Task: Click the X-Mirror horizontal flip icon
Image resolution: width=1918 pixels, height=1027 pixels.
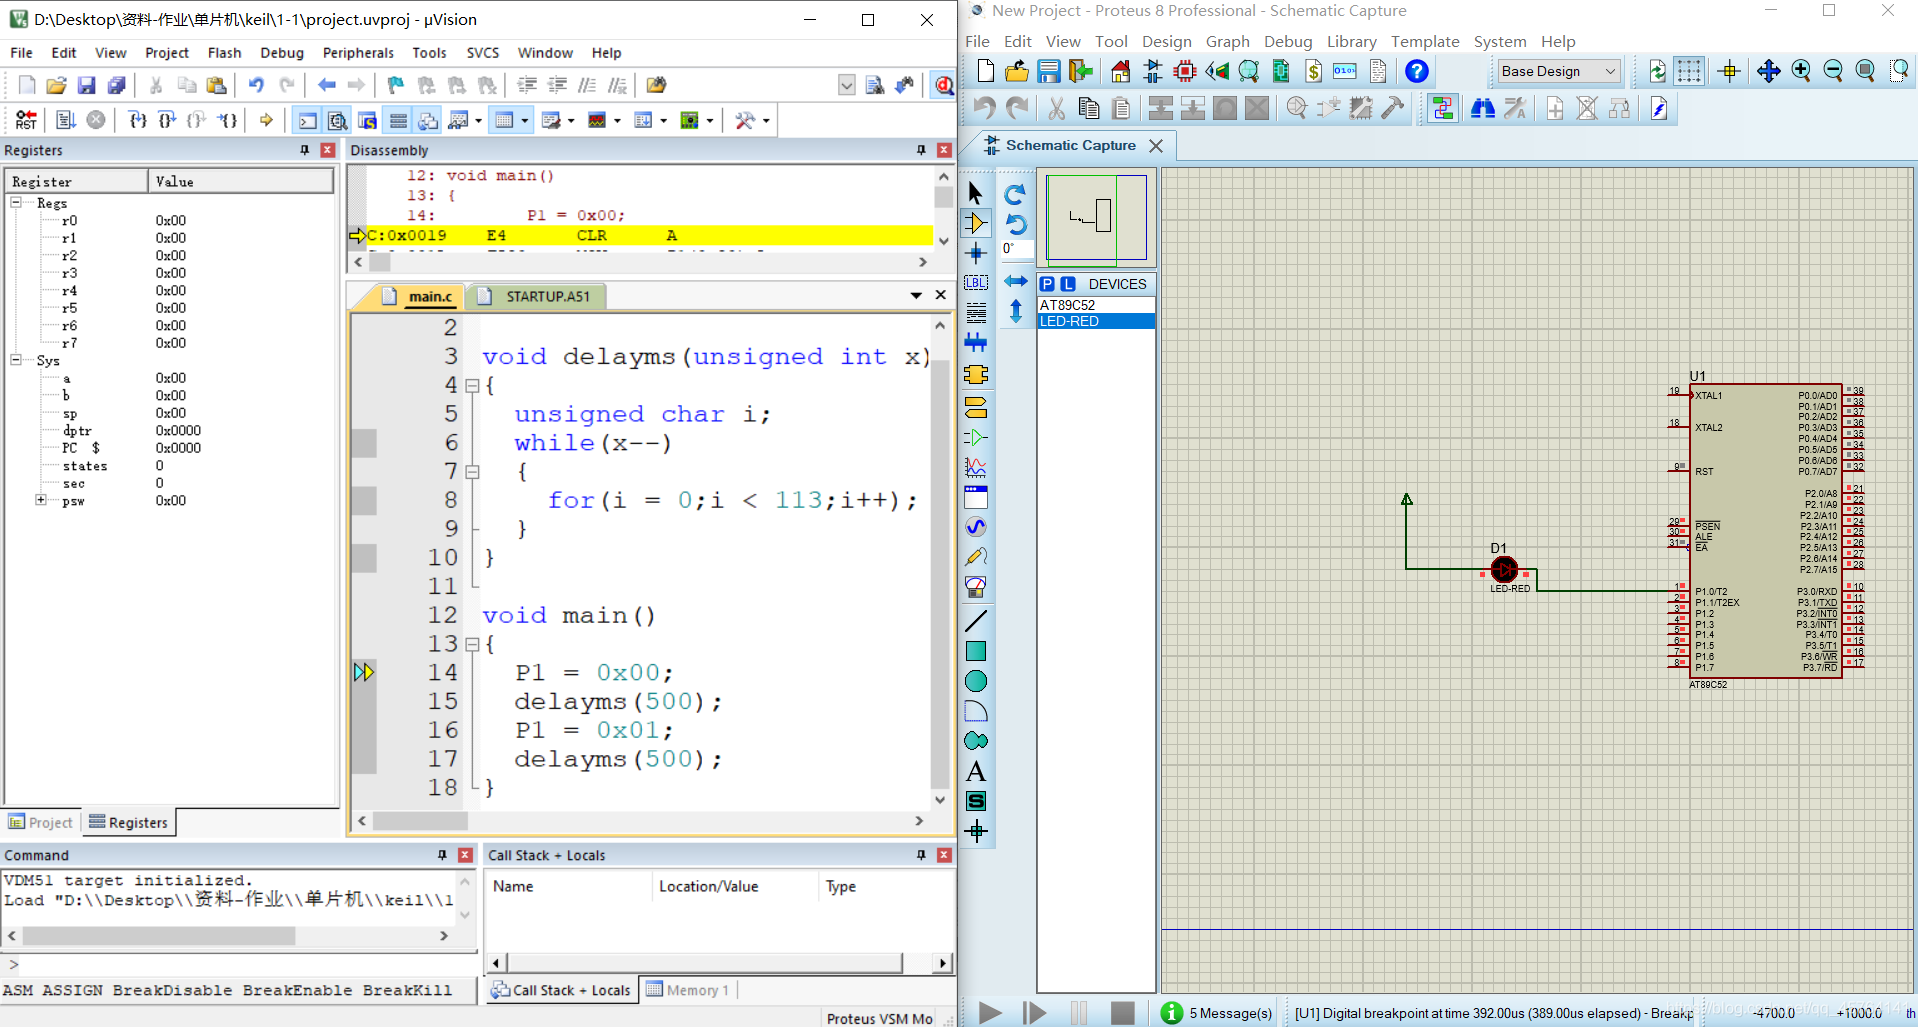Action: click(1015, 281)
